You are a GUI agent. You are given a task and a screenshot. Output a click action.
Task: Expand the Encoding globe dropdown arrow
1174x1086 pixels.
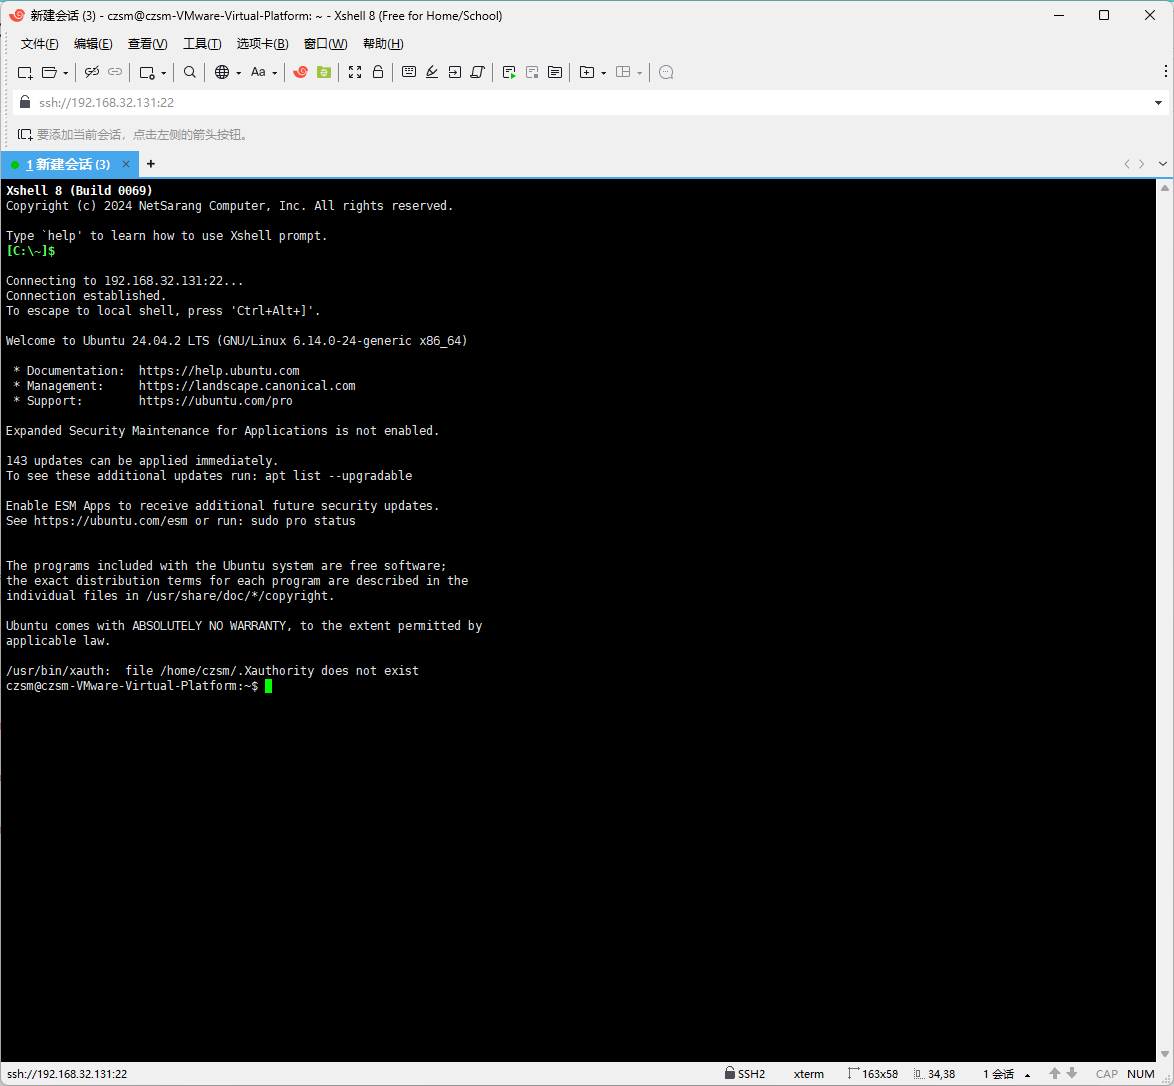coord(239,73)
